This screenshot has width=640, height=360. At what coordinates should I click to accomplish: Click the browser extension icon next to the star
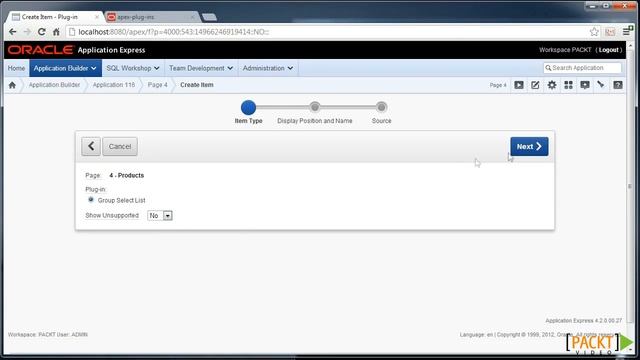[x=610, y=32]
